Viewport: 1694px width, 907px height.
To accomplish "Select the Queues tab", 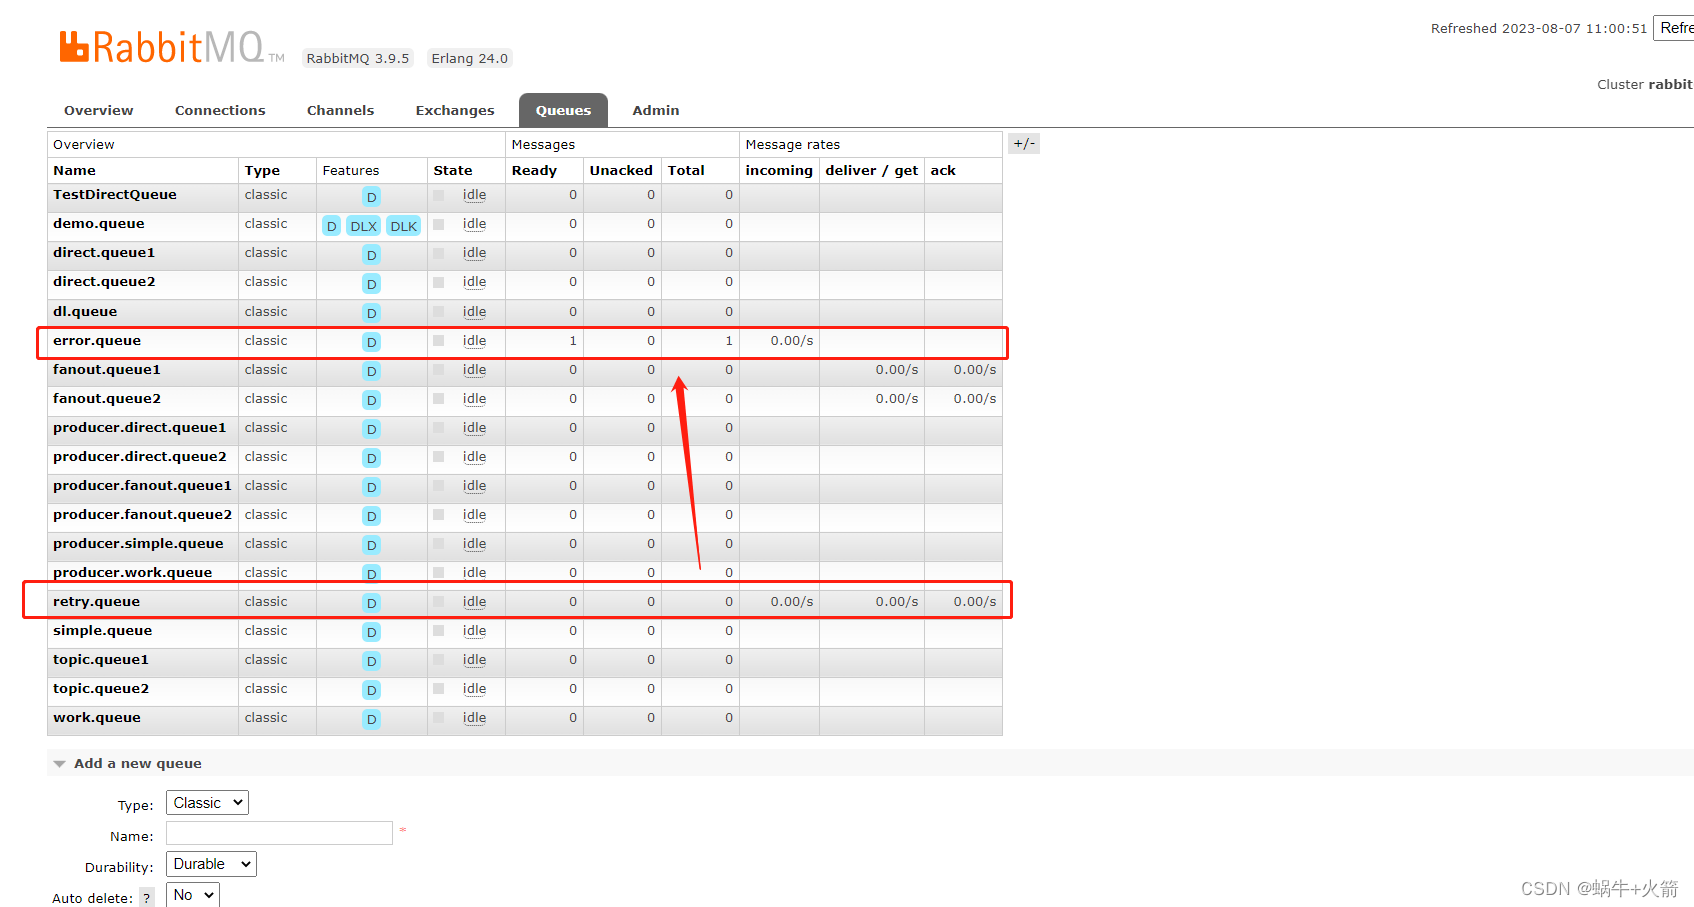I will [563, 110].
